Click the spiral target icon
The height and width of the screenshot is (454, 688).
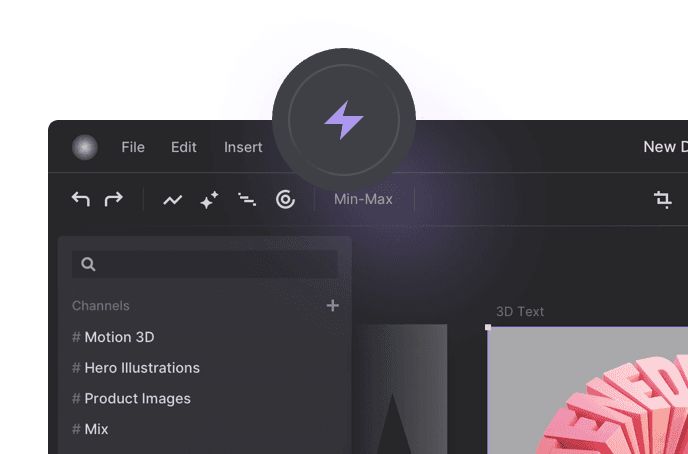pyautogui.click(x=285, y=200)
